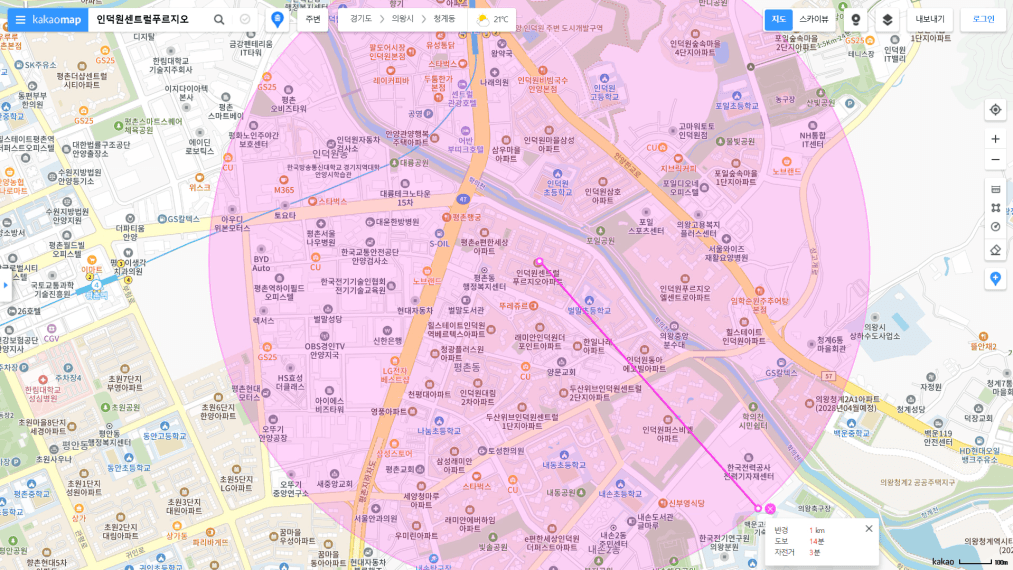Click the 대륭테크노타운 15차 label

[x=405, y=198]
